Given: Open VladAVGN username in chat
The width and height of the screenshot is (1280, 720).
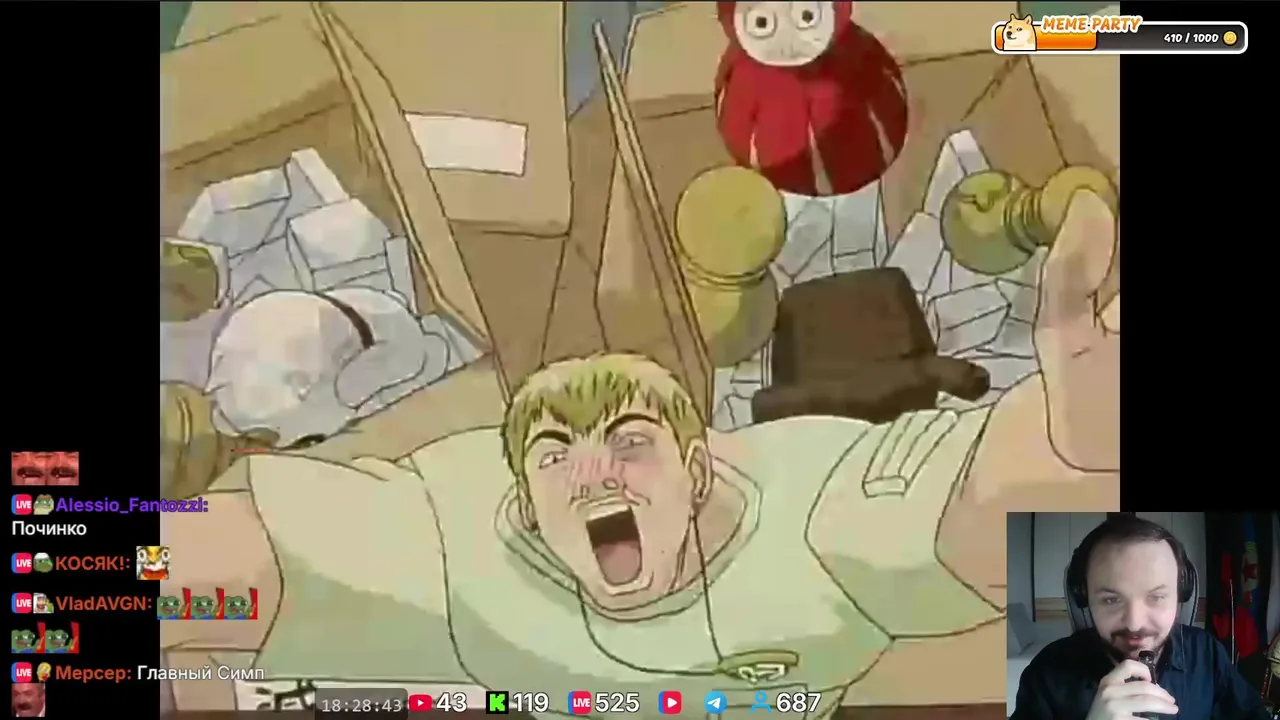Looking at the screenshot, I should click(x=104, y=603).
